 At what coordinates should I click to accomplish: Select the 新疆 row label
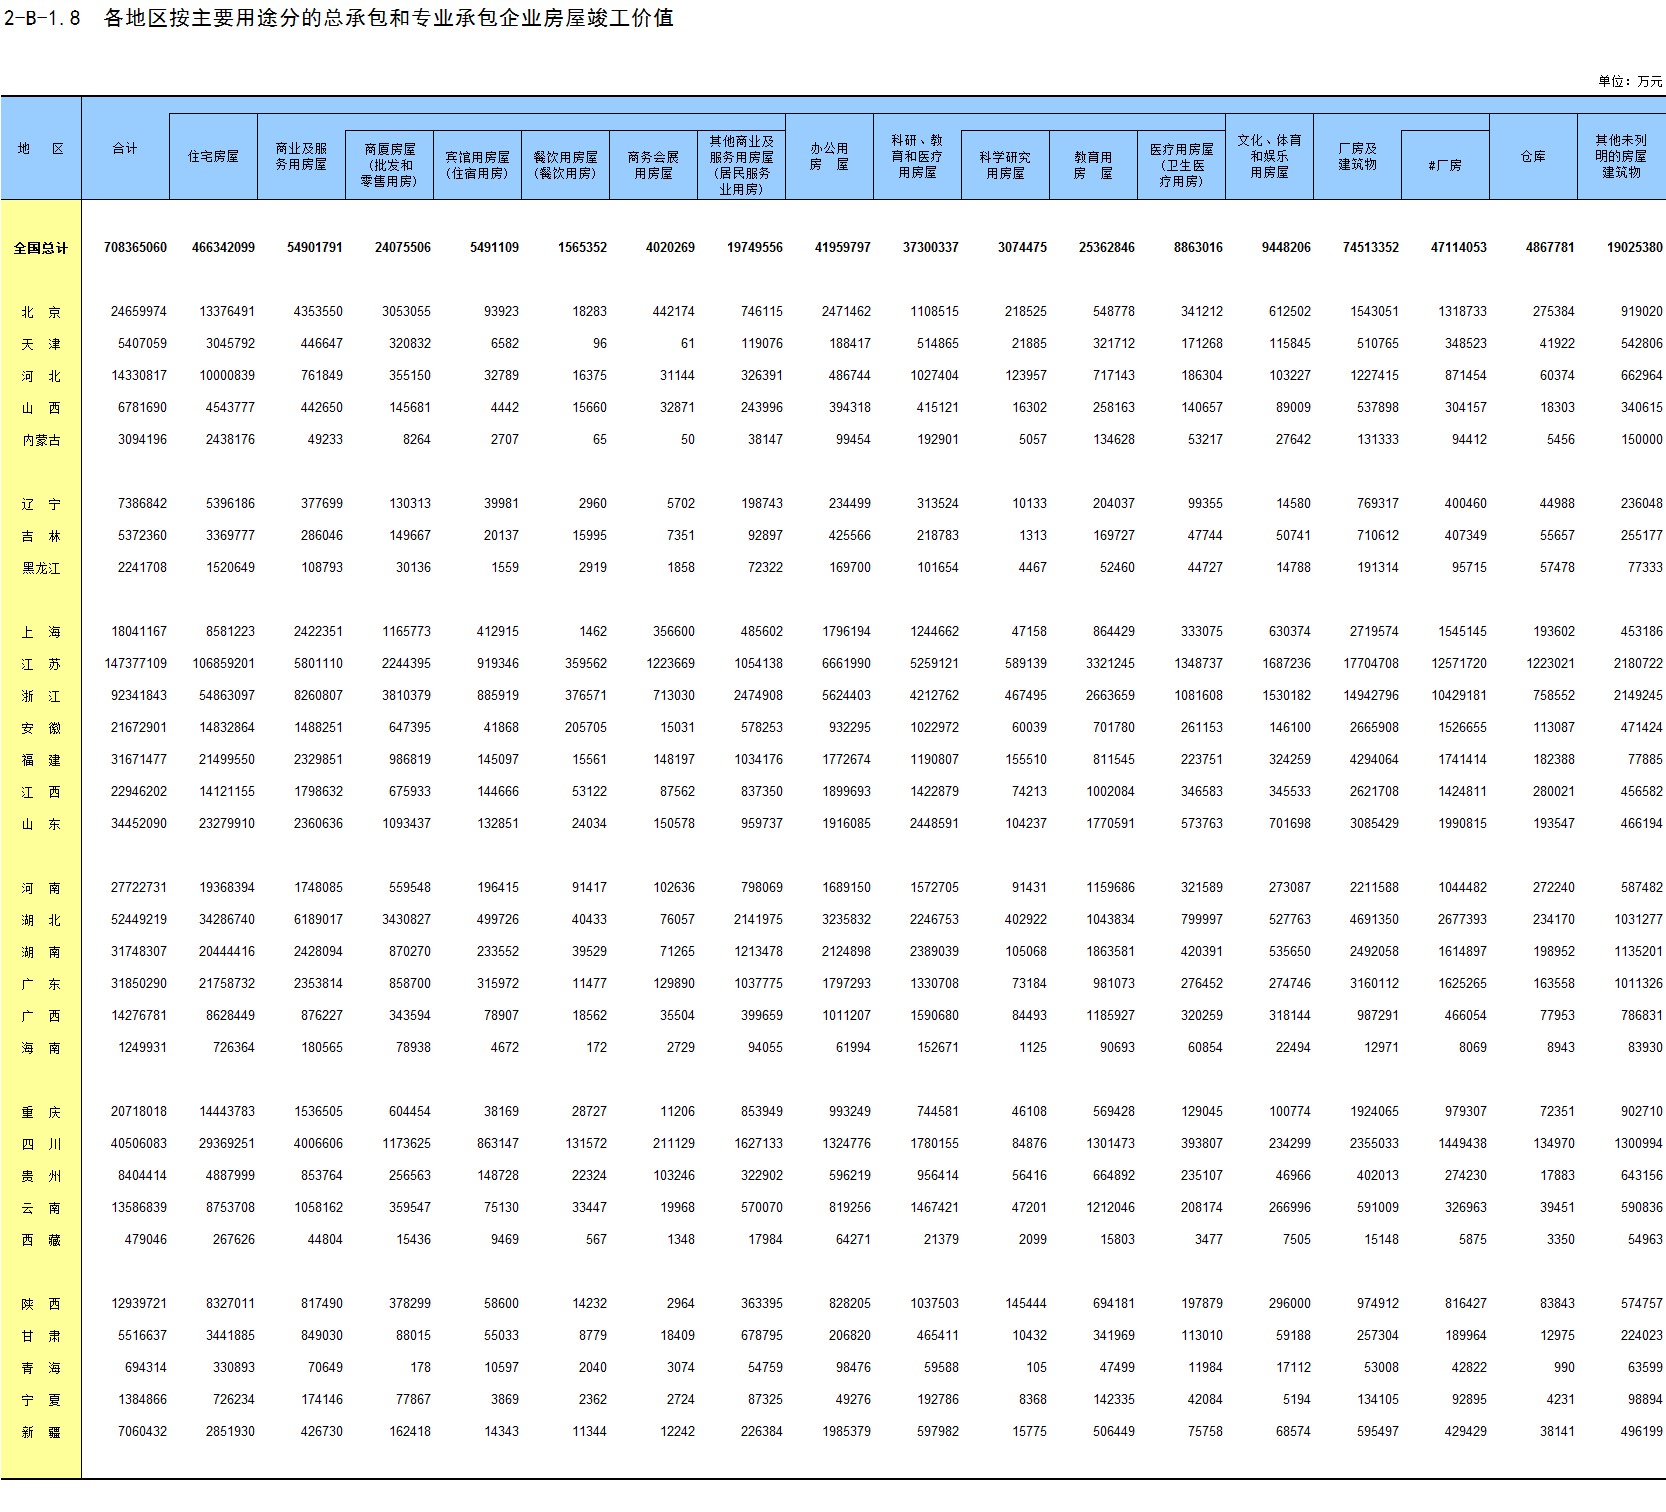coord(41,1432)
